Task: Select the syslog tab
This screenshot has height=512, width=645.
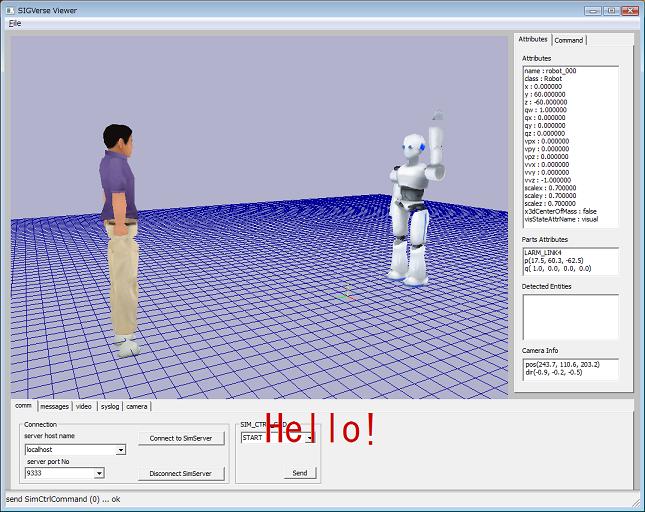Action: coord(109,406)
